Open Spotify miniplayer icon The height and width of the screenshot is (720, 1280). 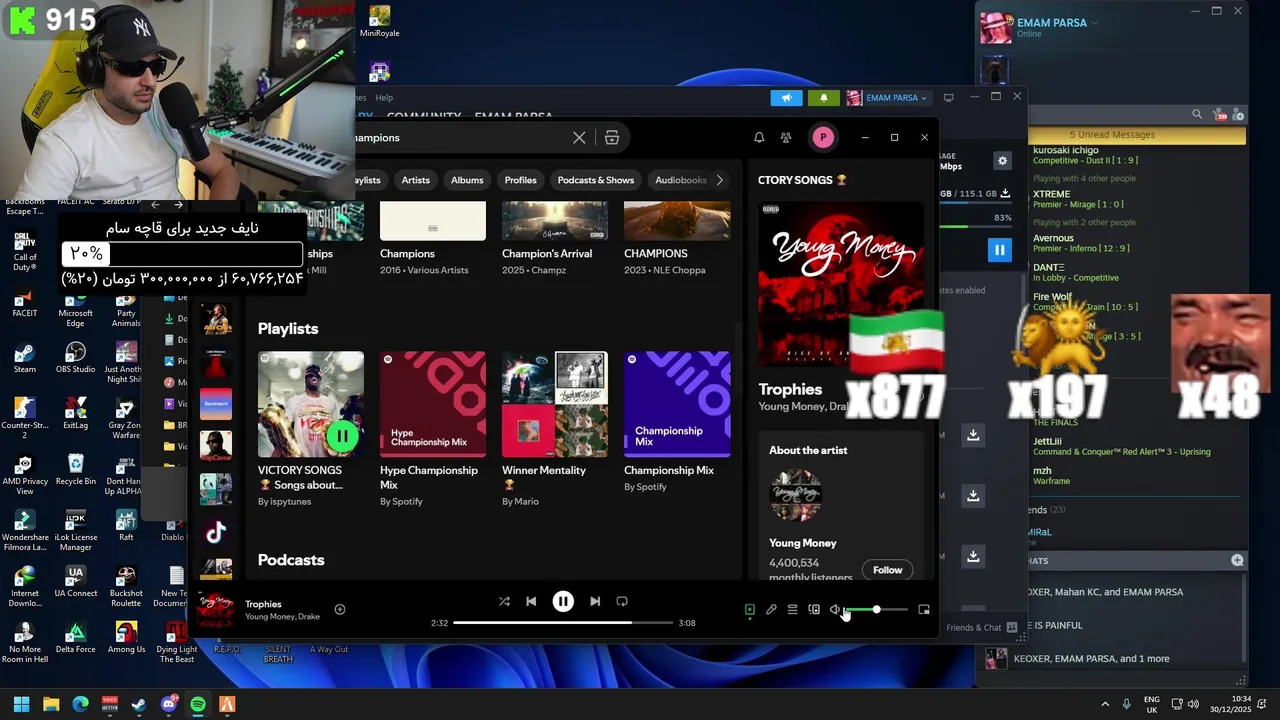point(924,609)
